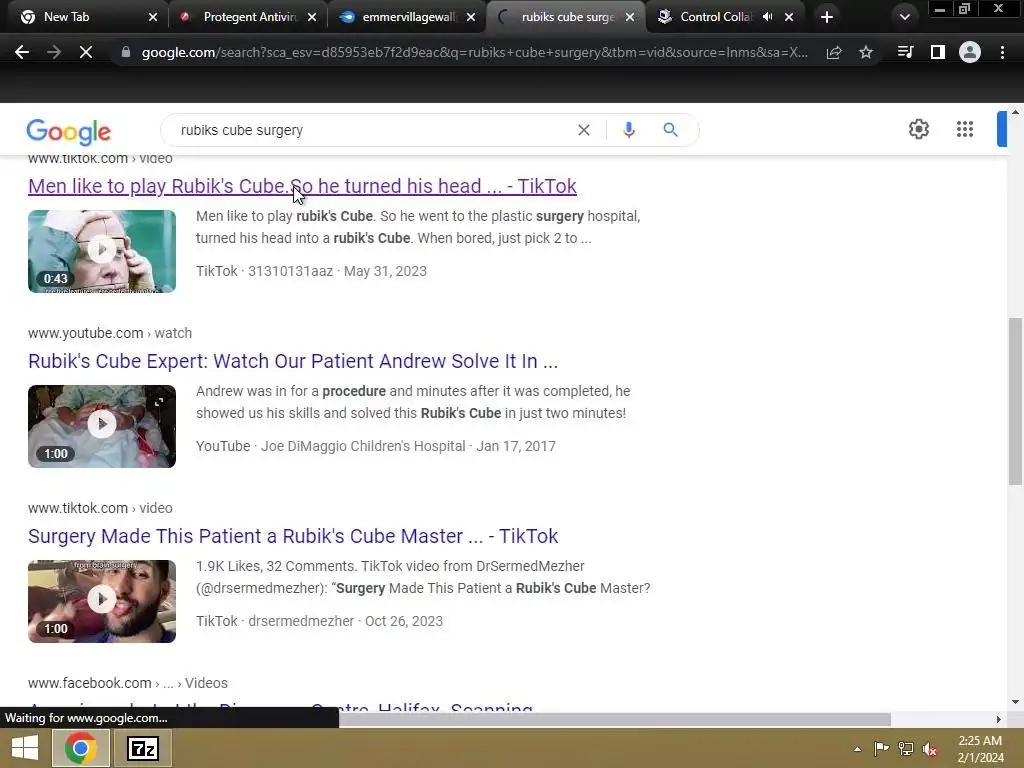Open 'Surgery Made This Patient a Rubik's Cube Master' link
1024x768 pixels.
(x=293, y=536)
